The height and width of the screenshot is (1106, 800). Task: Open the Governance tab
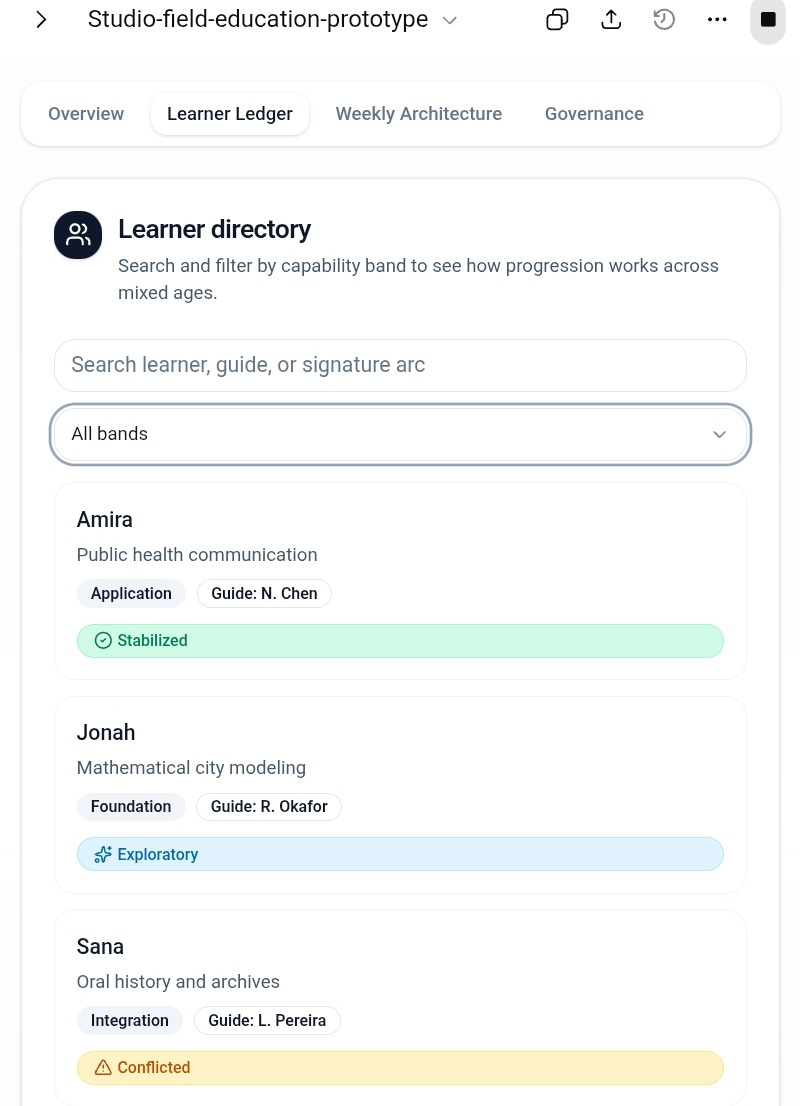[594, 113]
